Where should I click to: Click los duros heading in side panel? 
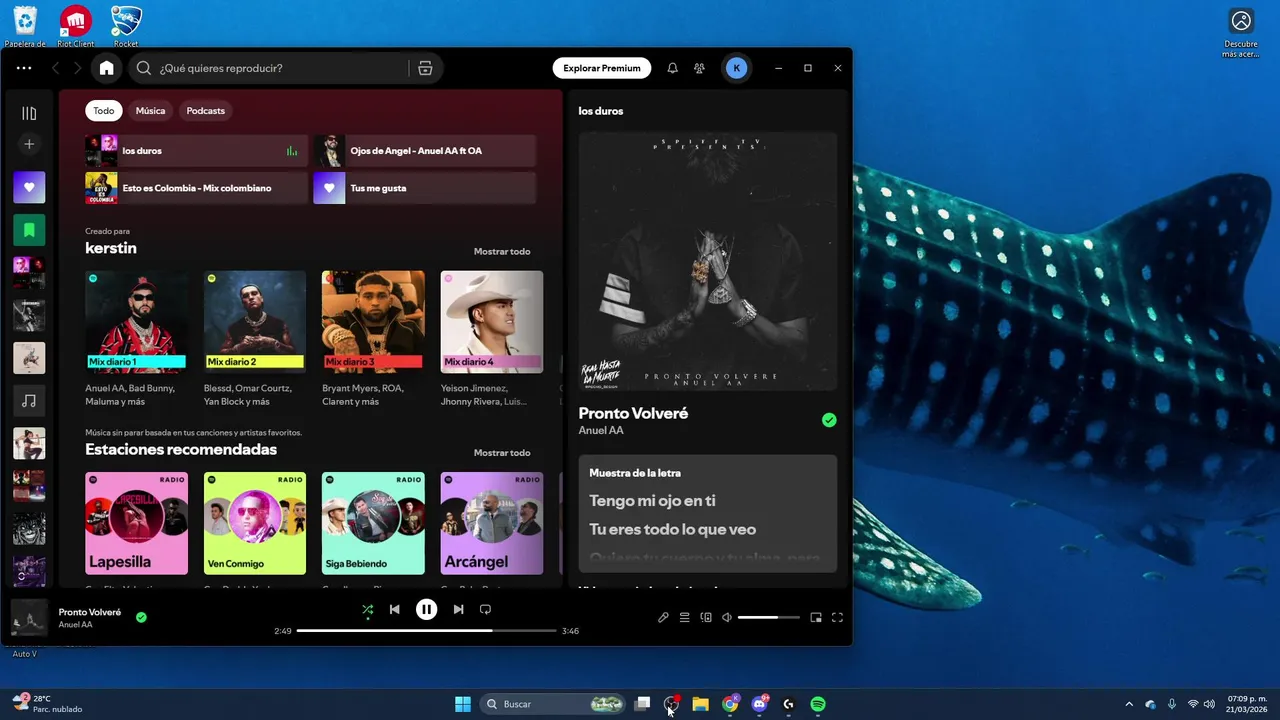pos(601,111)
